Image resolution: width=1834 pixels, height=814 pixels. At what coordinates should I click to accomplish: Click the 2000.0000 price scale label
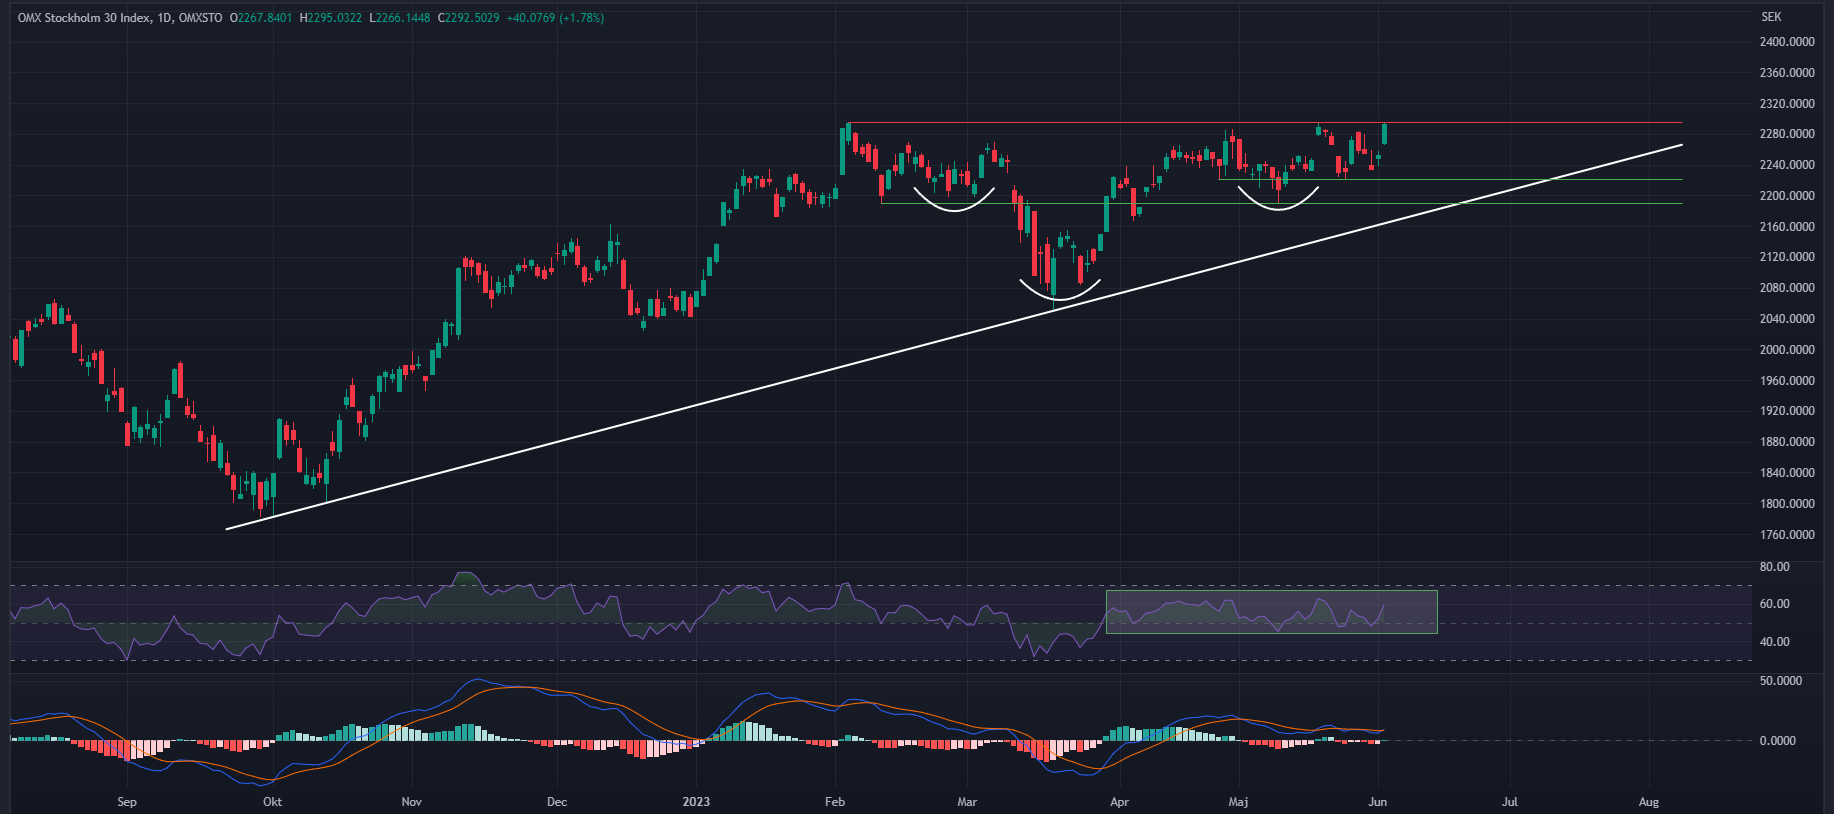1786,350
